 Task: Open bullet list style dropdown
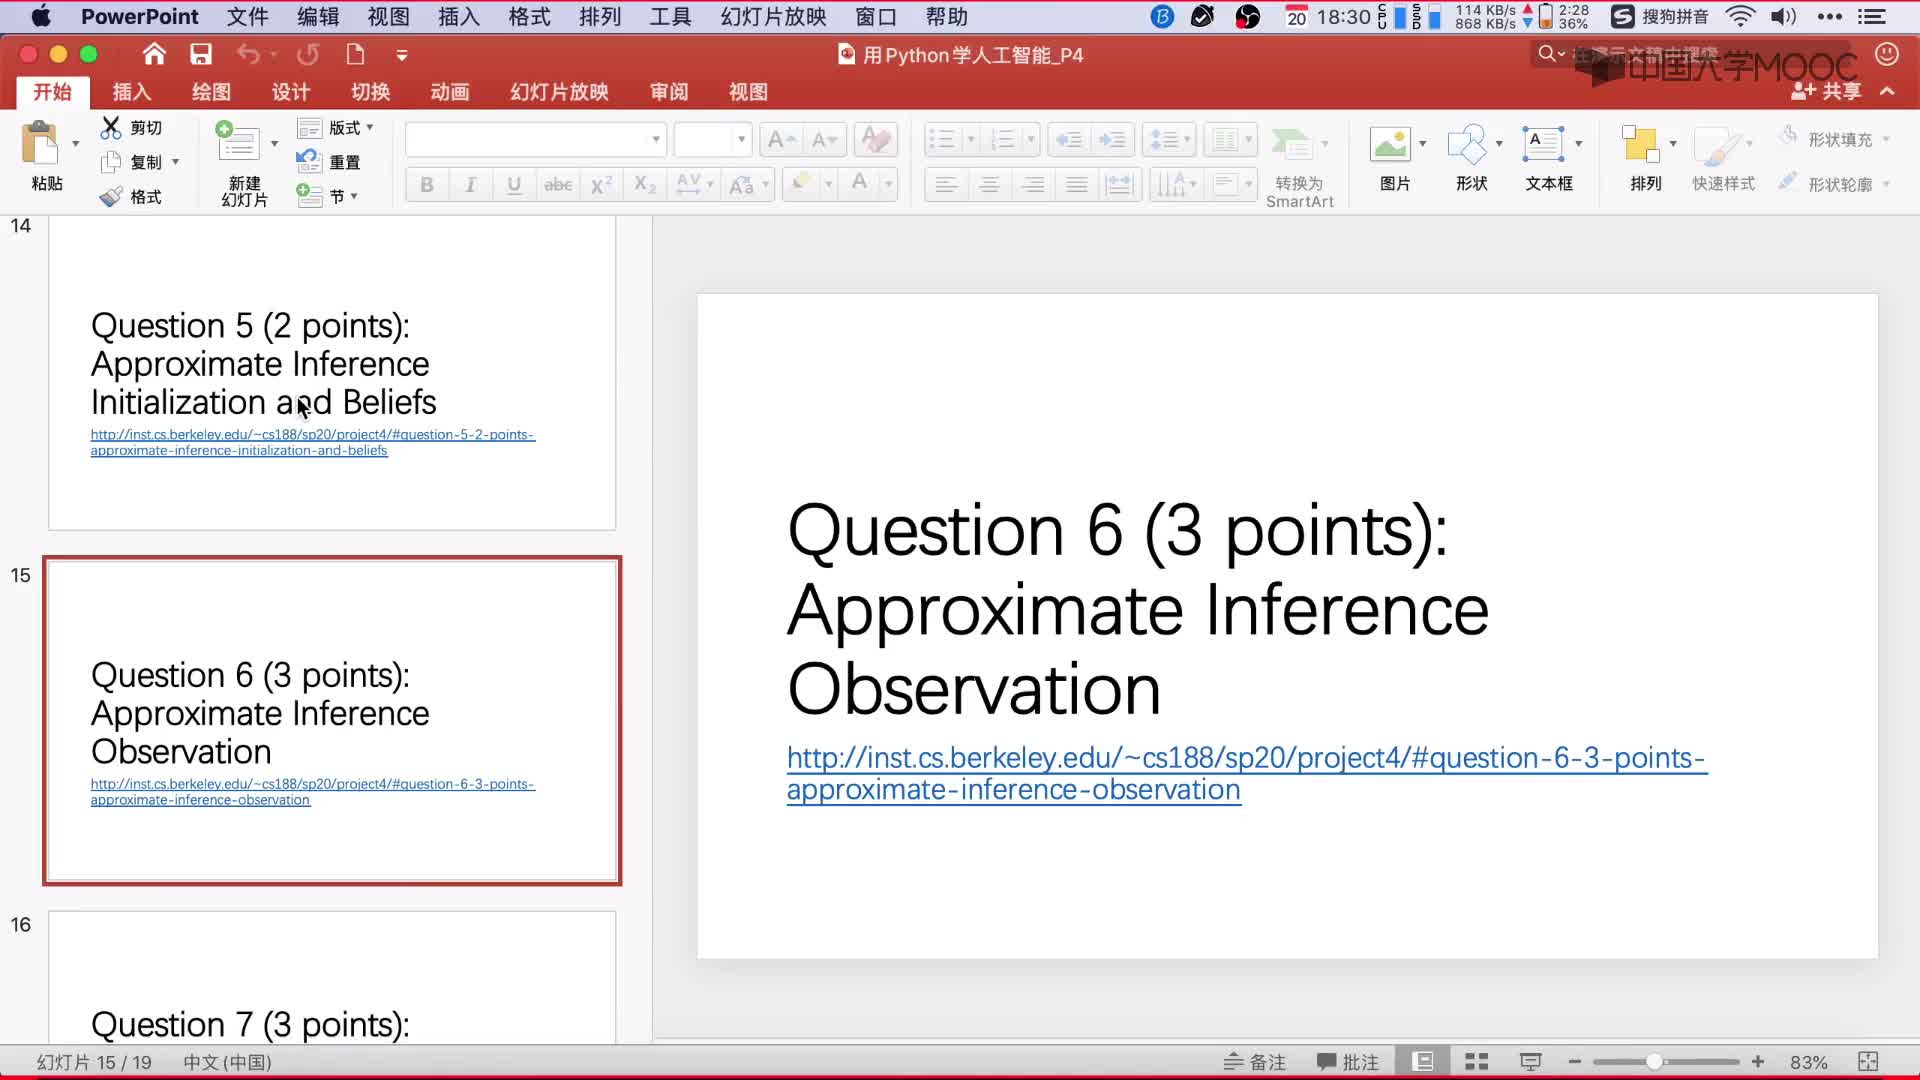(970, 140)
